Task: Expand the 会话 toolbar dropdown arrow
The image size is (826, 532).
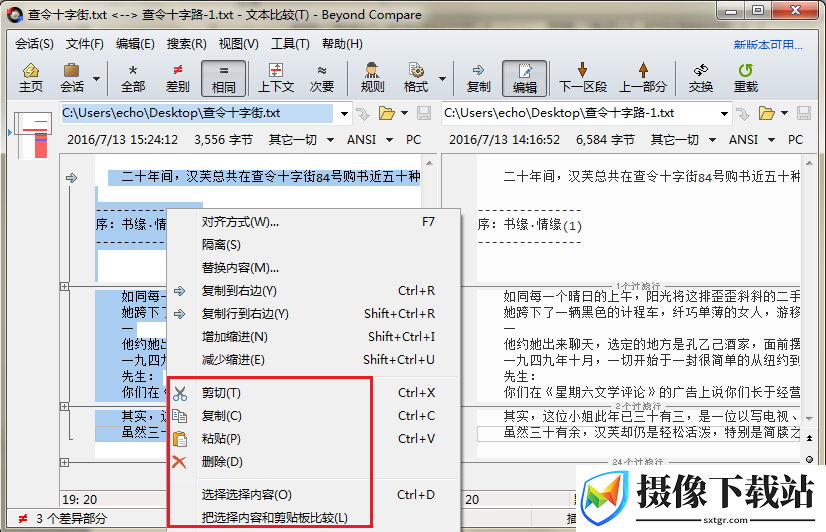Action: (96, 79)
